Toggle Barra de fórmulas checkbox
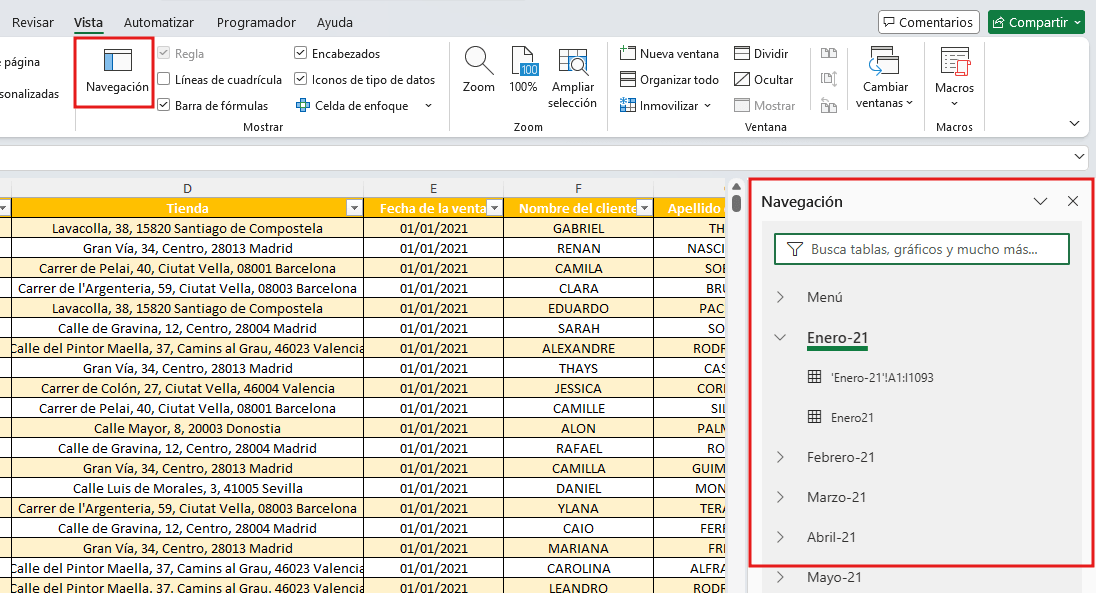The width and height of the screenshot is (1096, 593). pyautogui.click(x=164, y=105)
